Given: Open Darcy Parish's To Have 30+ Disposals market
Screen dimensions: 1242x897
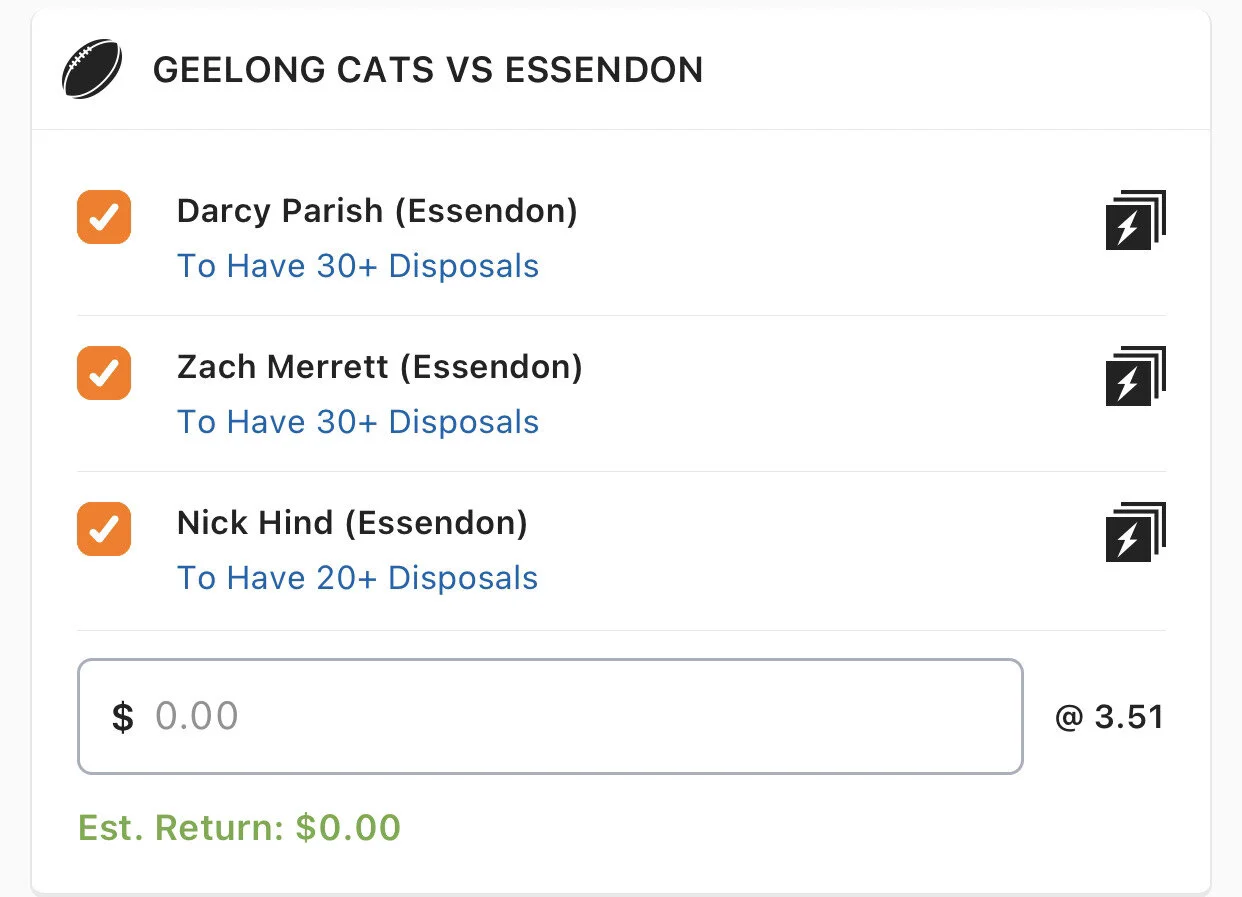Looking at the screenshot, I should (x=358, y=266).
